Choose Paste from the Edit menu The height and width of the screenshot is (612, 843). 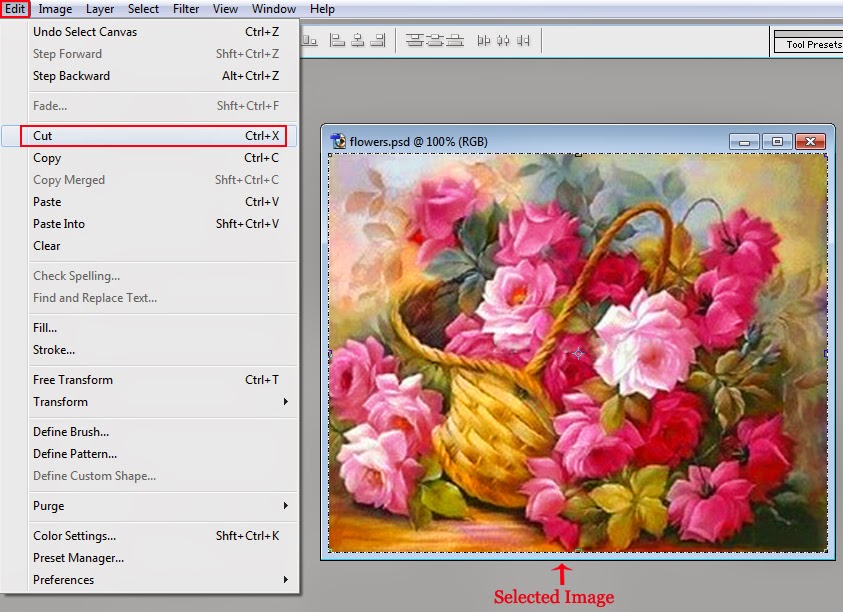point(156,202)
